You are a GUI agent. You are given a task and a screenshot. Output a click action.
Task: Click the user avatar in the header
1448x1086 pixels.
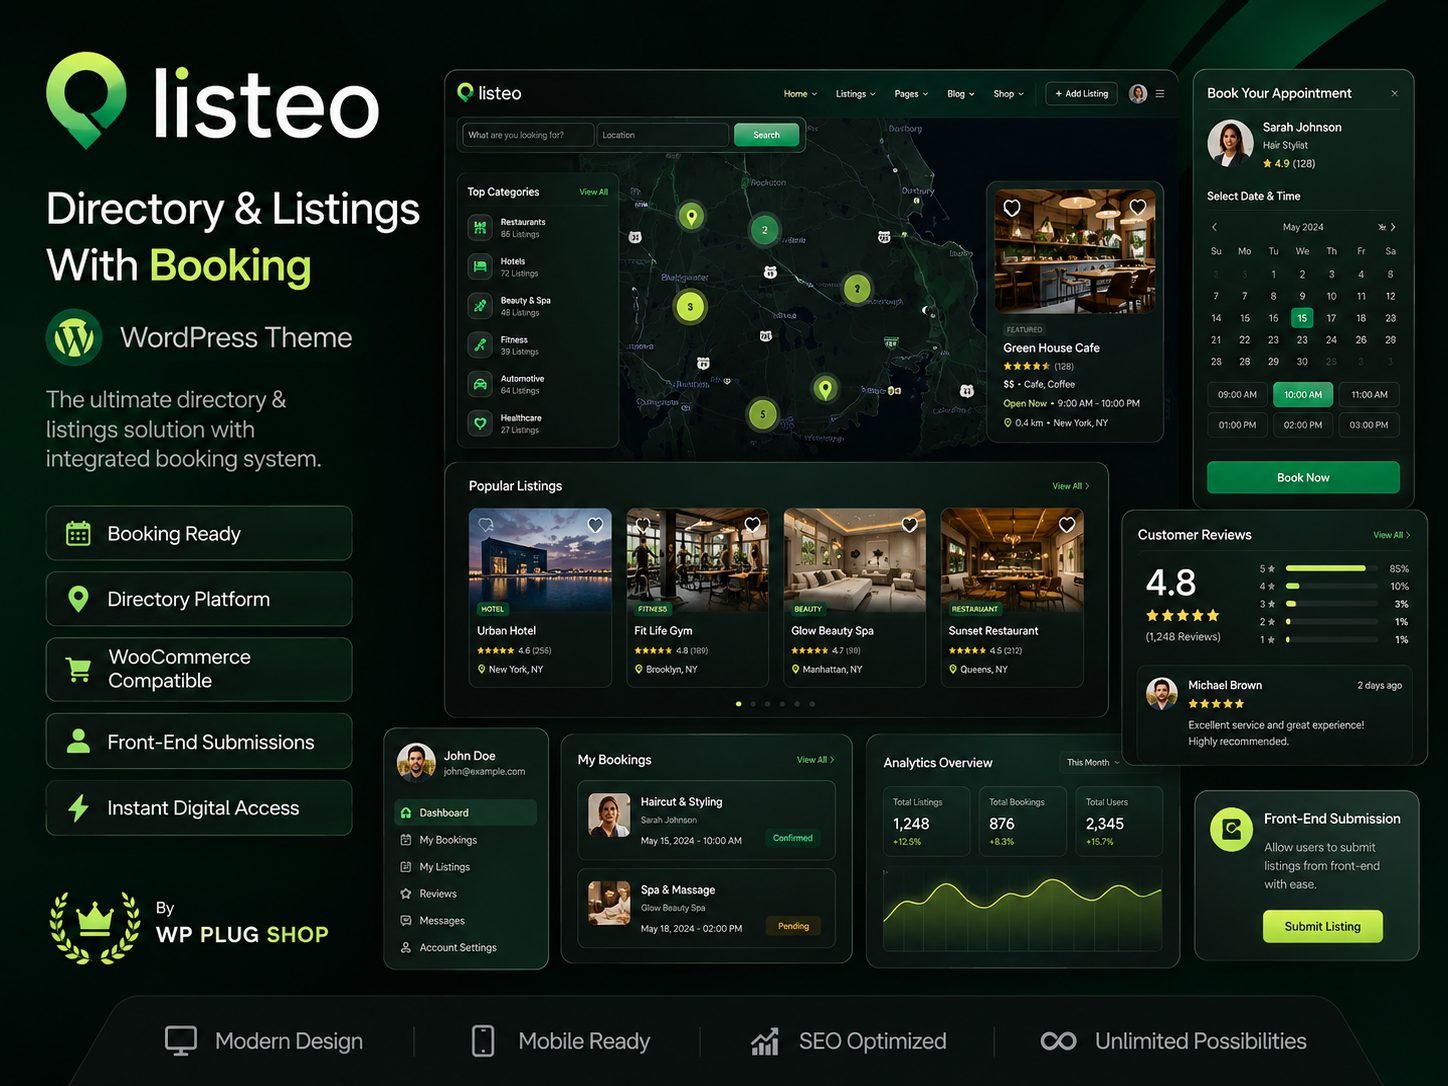pyautogui.click(x=1138, y=94)
